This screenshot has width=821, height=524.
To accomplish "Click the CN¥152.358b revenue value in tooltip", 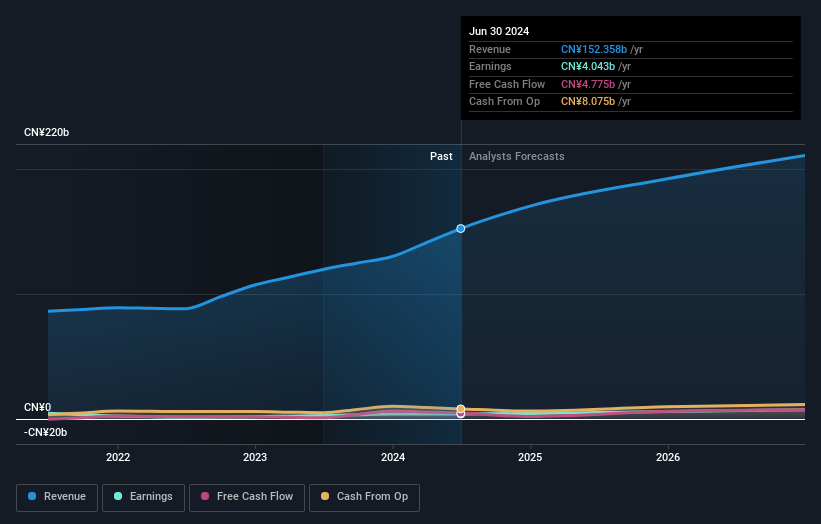I will [594, 50].
